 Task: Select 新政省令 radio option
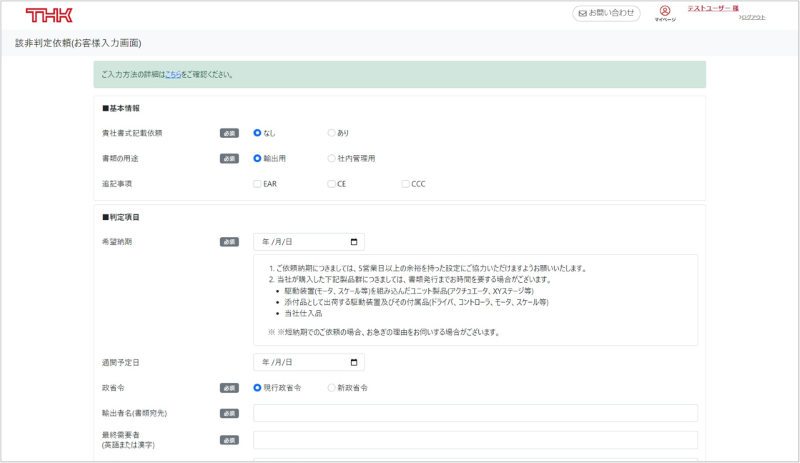332,388
